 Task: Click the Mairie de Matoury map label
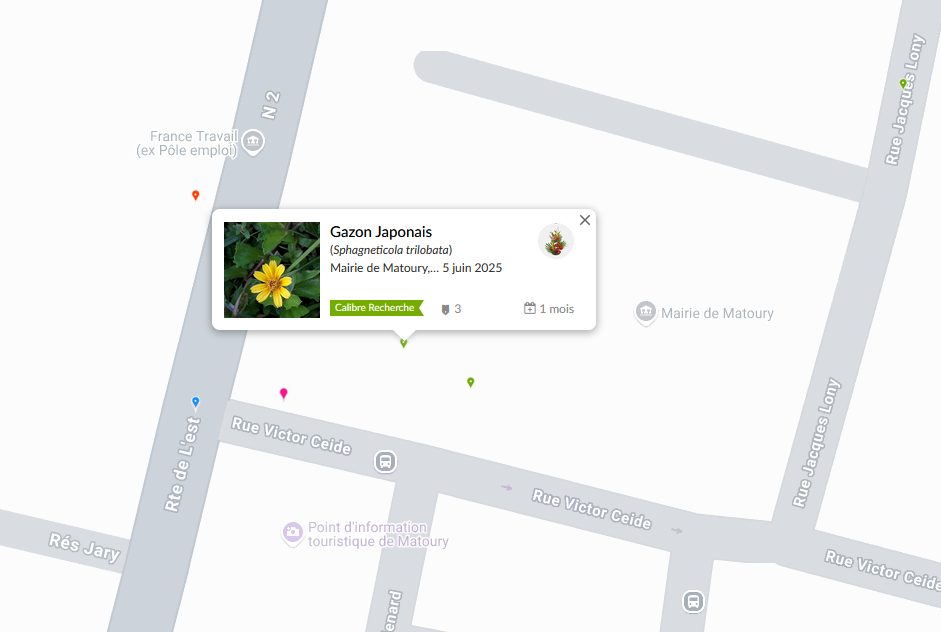717,313
